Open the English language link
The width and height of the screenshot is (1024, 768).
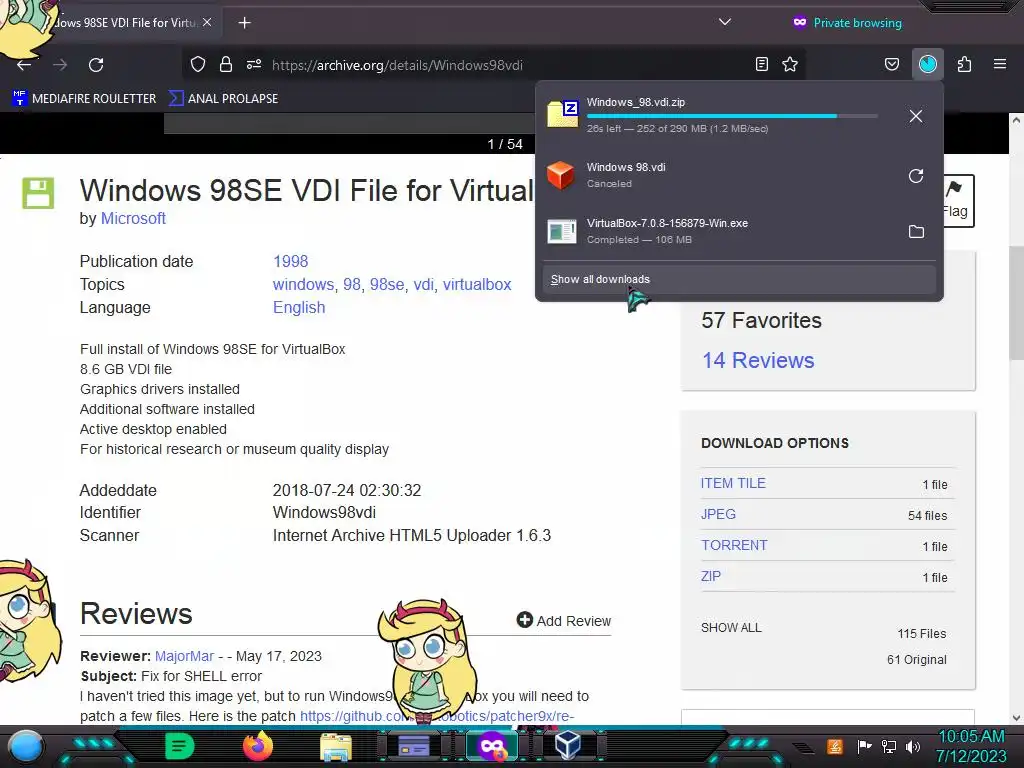[298, 307]
